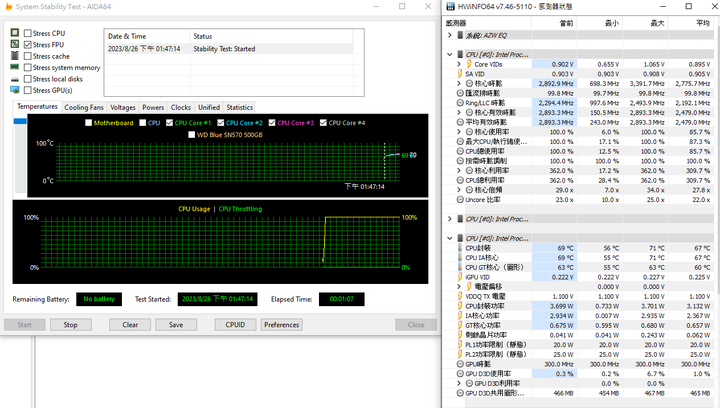Expand the AZW EQ system node in HWiNFO
The image size is (720, 408).
[x=450, y=35]
